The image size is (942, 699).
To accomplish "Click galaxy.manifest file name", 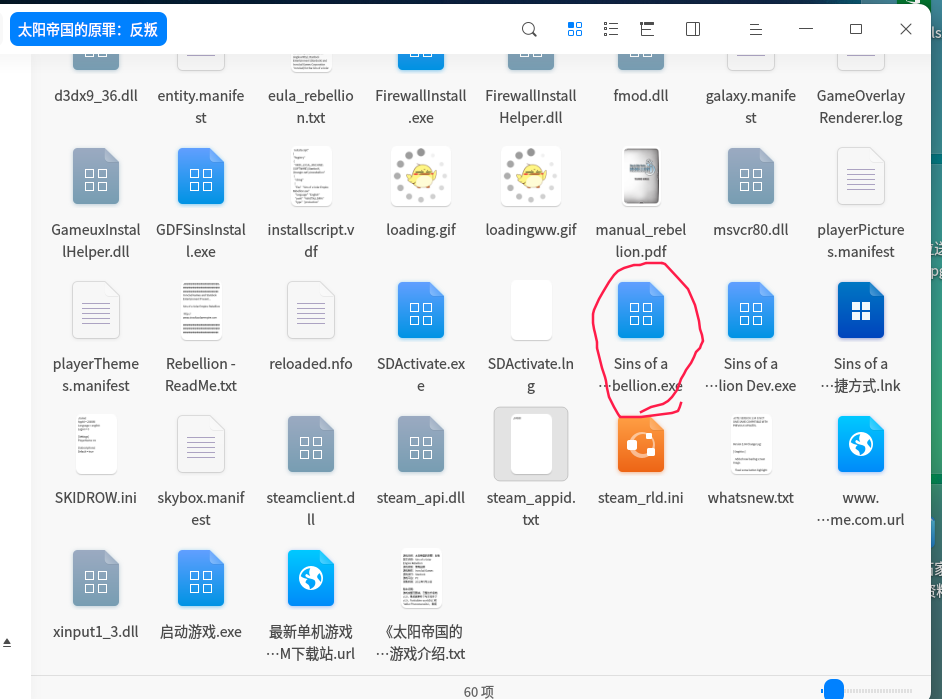I will click(750, 107).
